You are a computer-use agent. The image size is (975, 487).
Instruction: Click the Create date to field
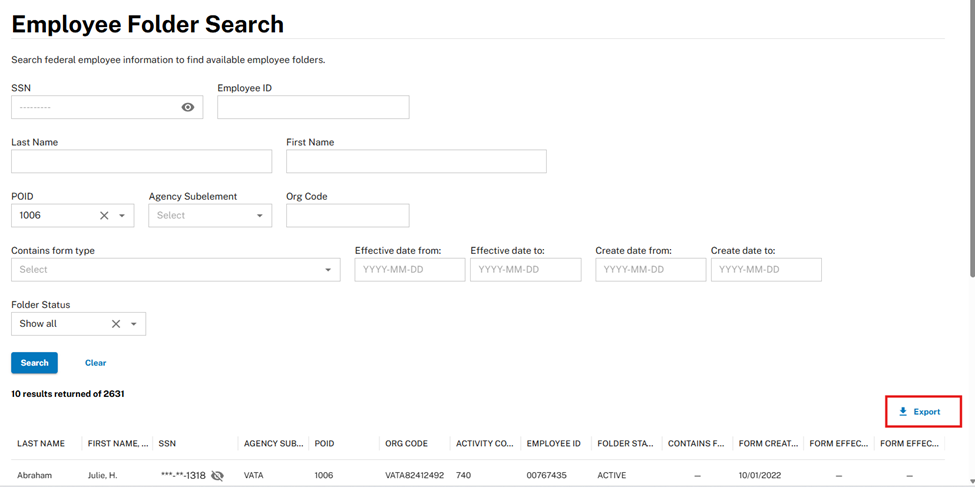[766, 269]
